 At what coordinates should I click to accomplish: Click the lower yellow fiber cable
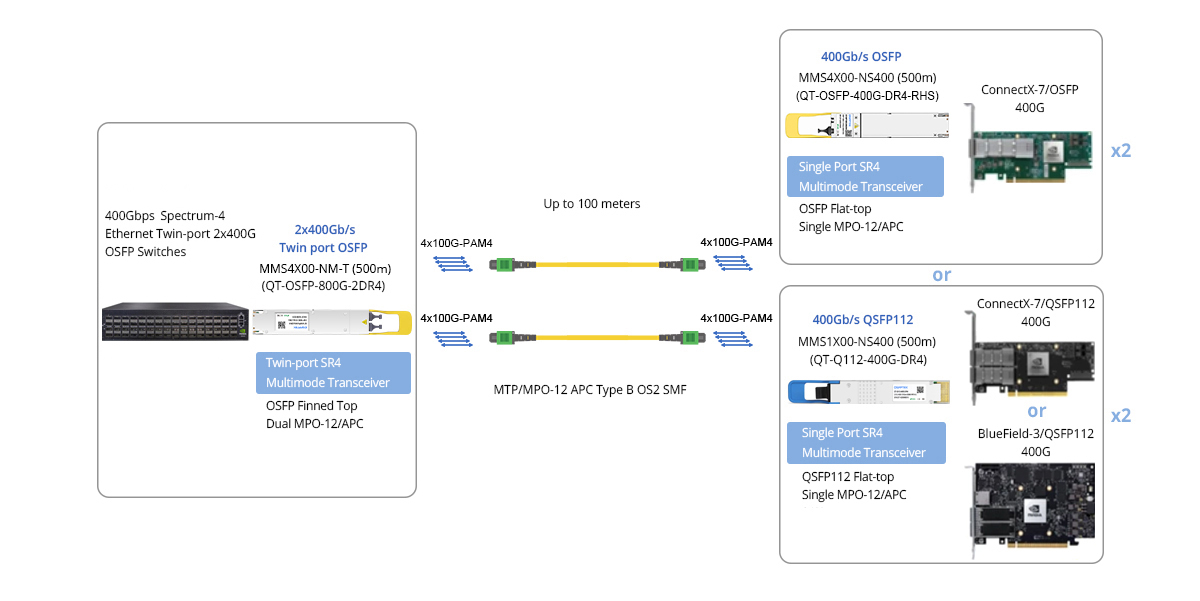tap(600, 338)
